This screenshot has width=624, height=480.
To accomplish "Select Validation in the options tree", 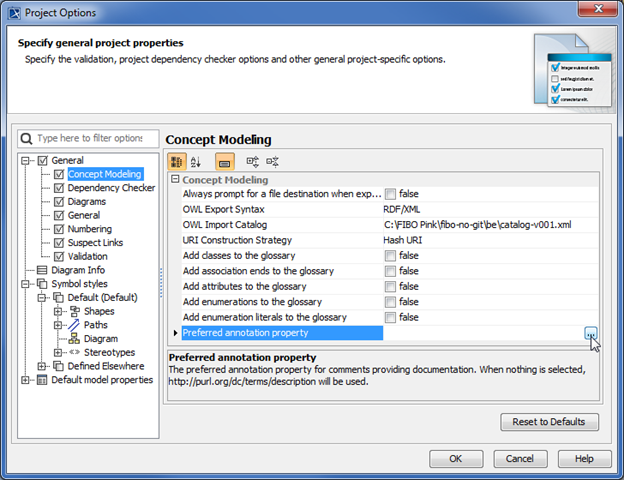I will tap(88, 256).
